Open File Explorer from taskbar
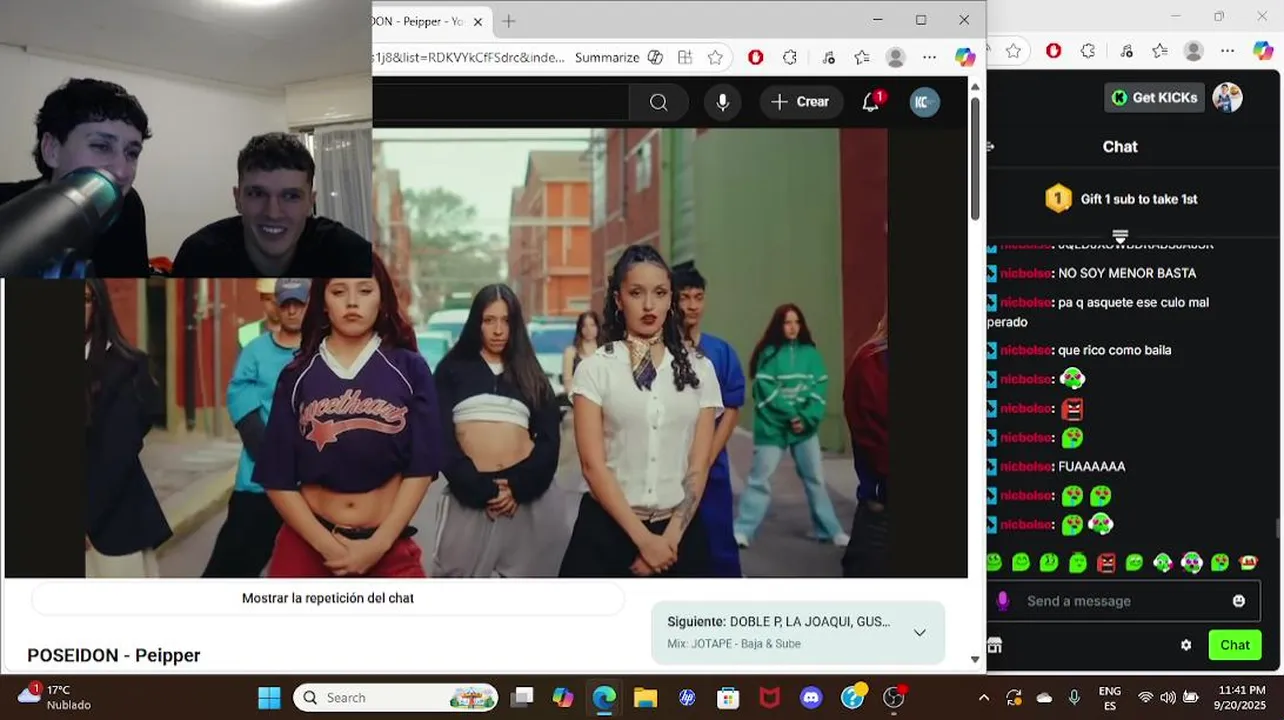The height and width of the screenshot is (720, 1284). (645, 698)
